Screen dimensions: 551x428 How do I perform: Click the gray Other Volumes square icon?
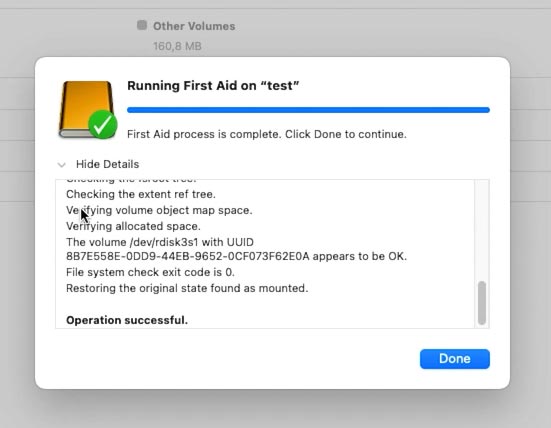(142, 25)
